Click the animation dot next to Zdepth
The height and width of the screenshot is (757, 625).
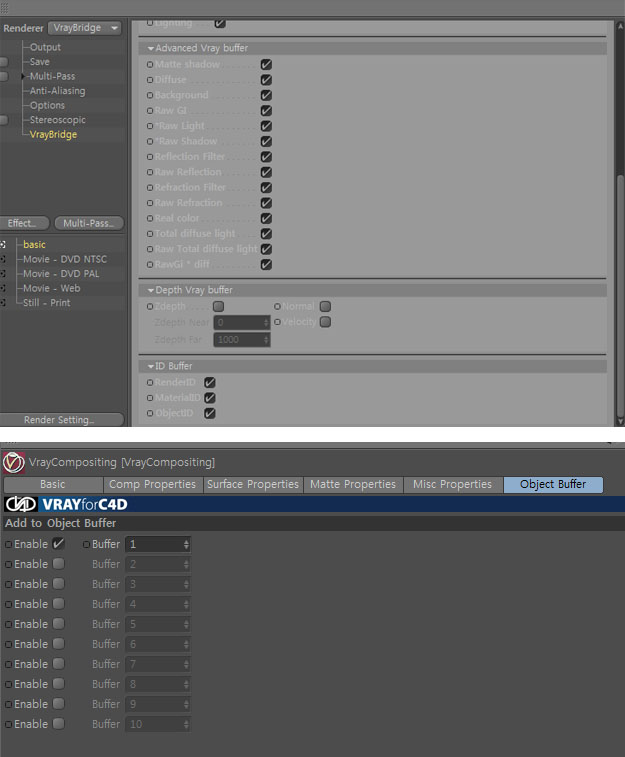point(150,306)
